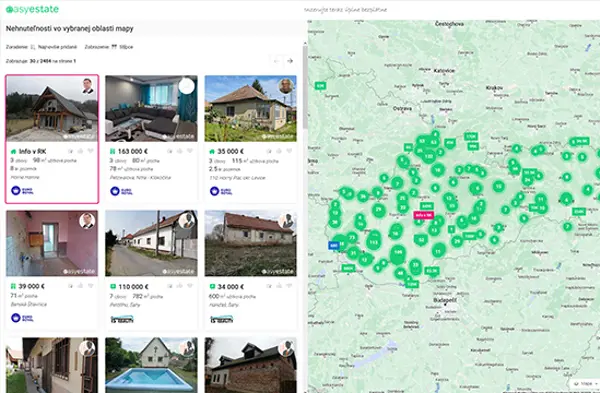The height and width of the screenshot is (393, 600).
Task: Toggle heart favorite on the 39 000 € listing
Action: click(x=90, y=285)
